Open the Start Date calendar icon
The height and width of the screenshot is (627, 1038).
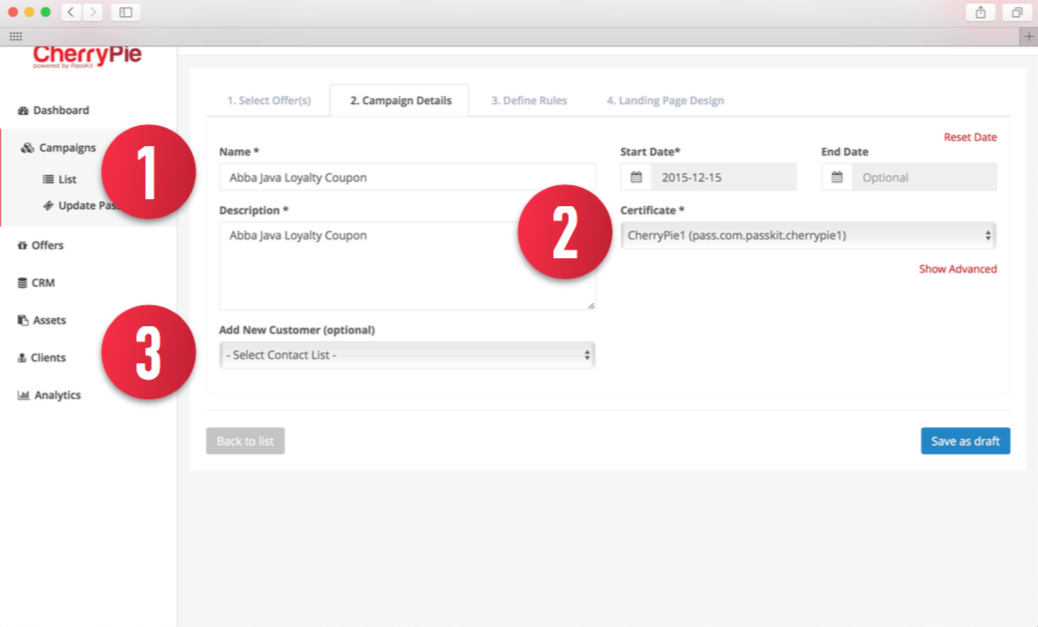(636, 177)
